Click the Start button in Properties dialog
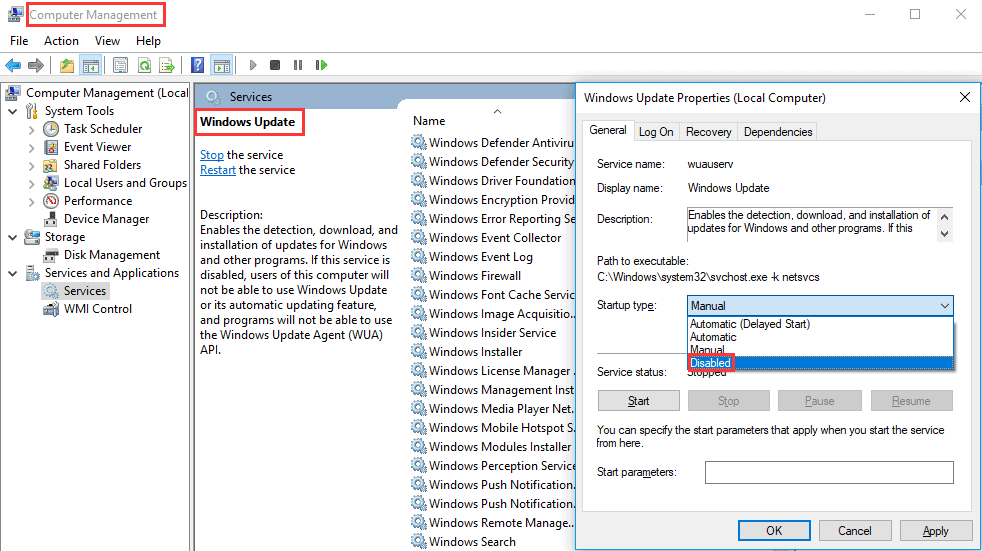 [x=638, y=401]
